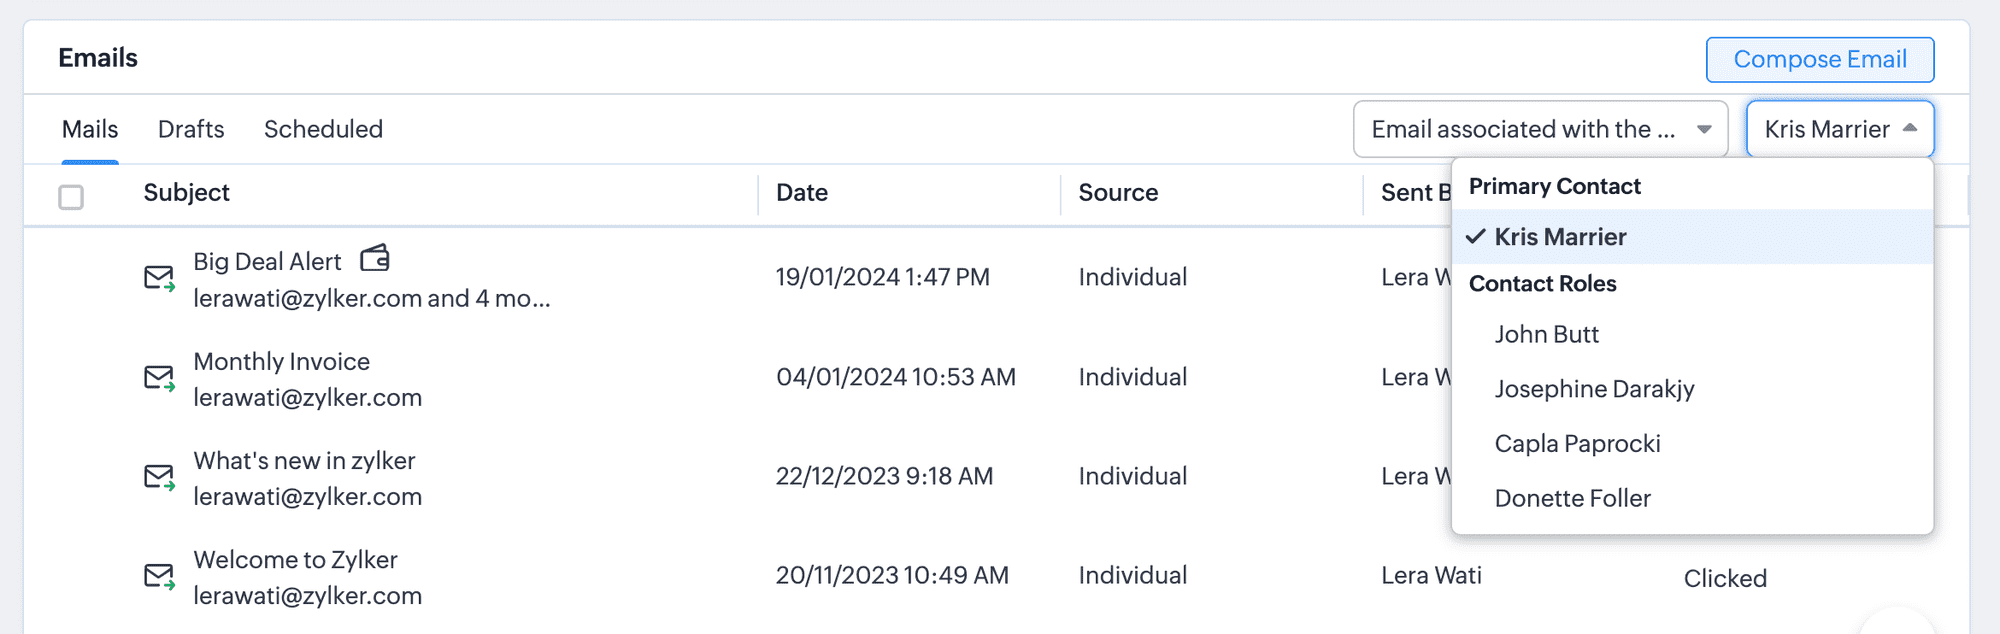Choose Donette Foller from the dropdown
2000x634 pixels.
[x=1572, y=498]
